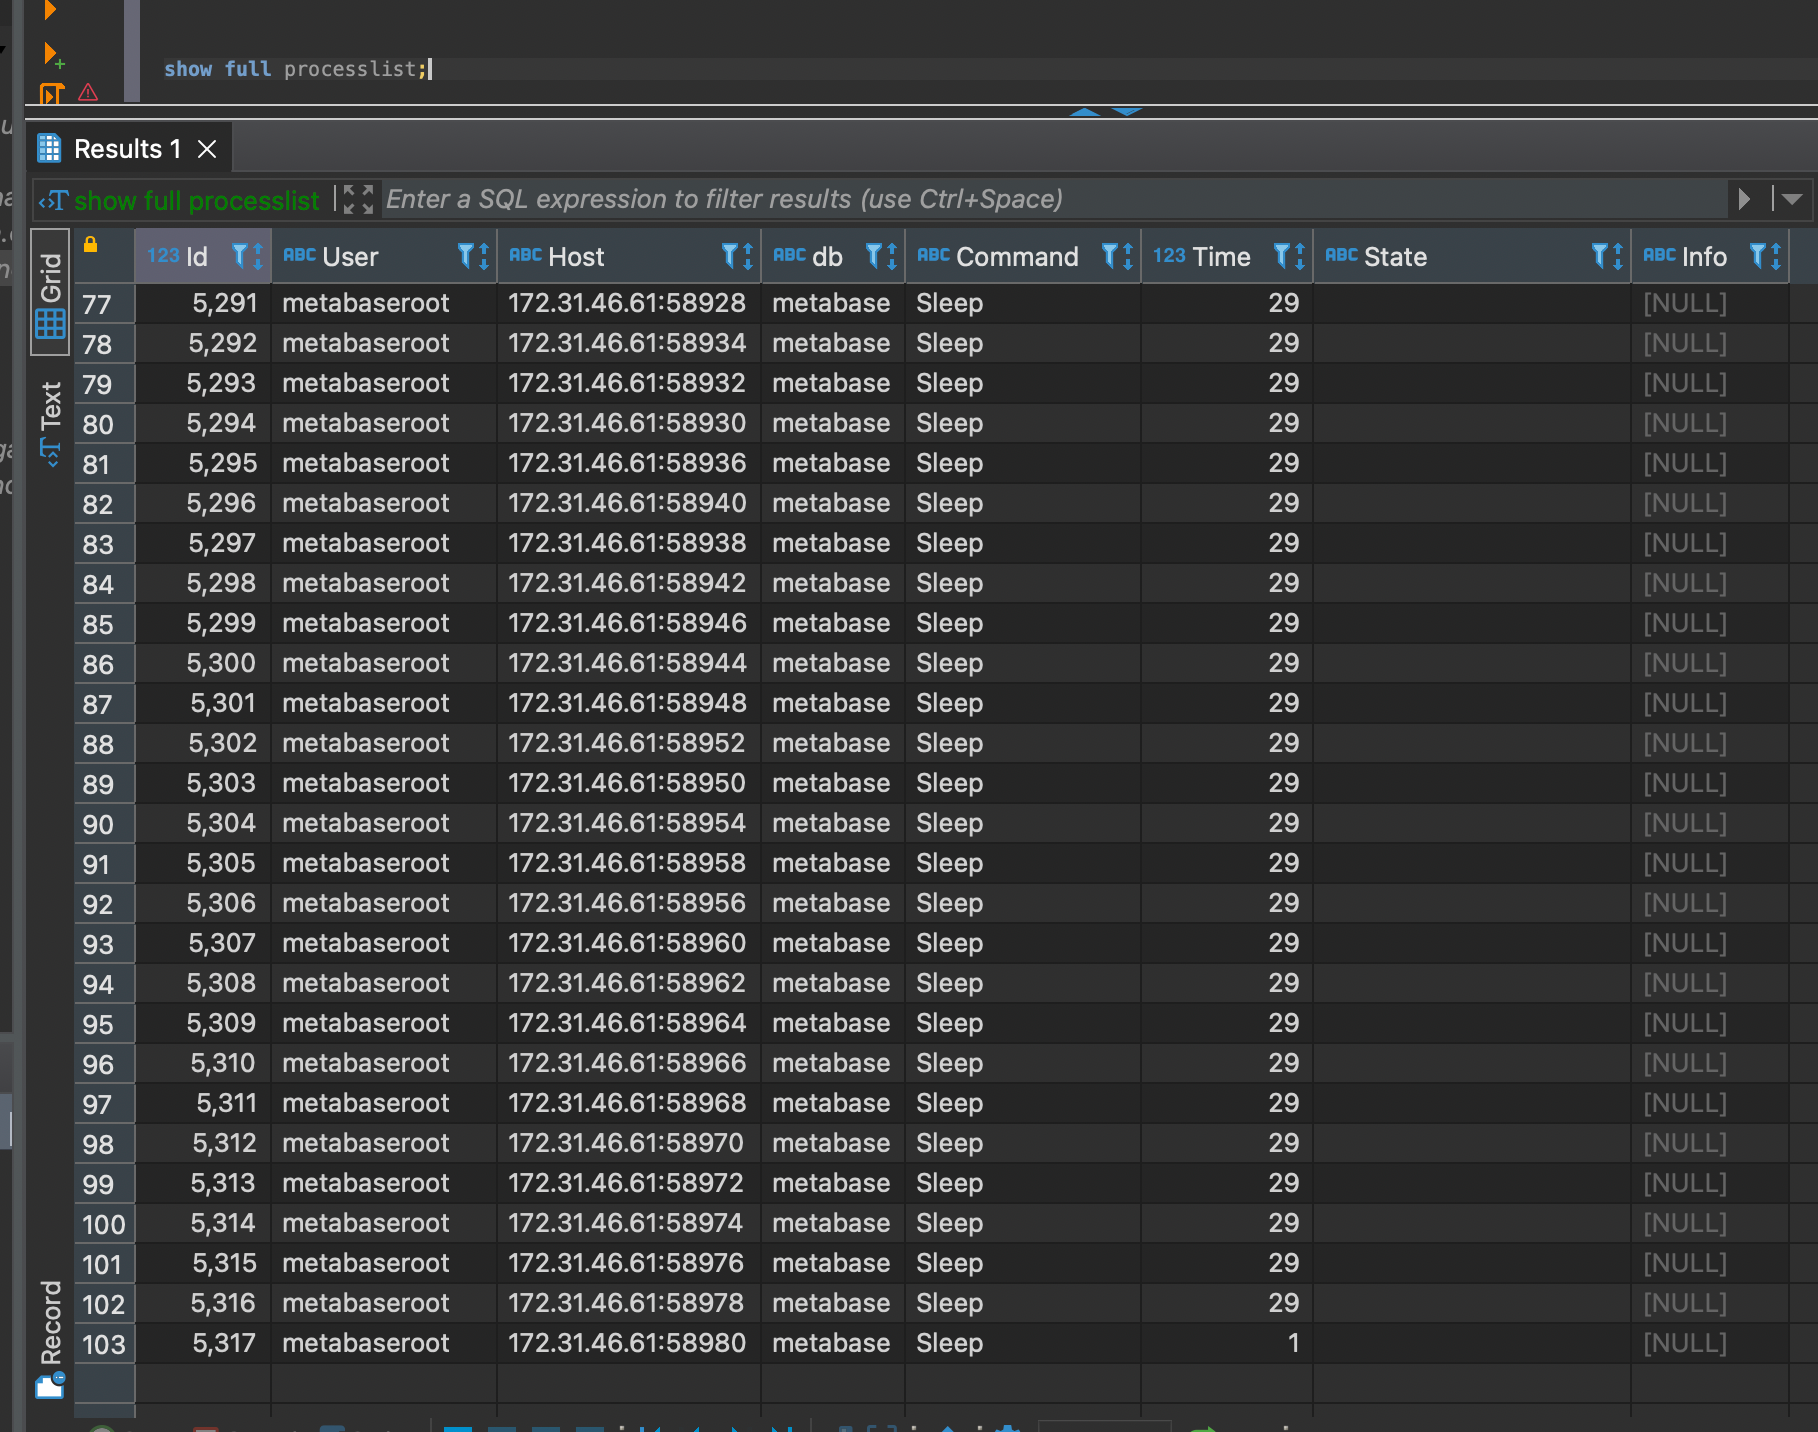Expand the filter panel with the four-arrows icon
Screen dimensions: 1818x1432
(x=358, y=199)
